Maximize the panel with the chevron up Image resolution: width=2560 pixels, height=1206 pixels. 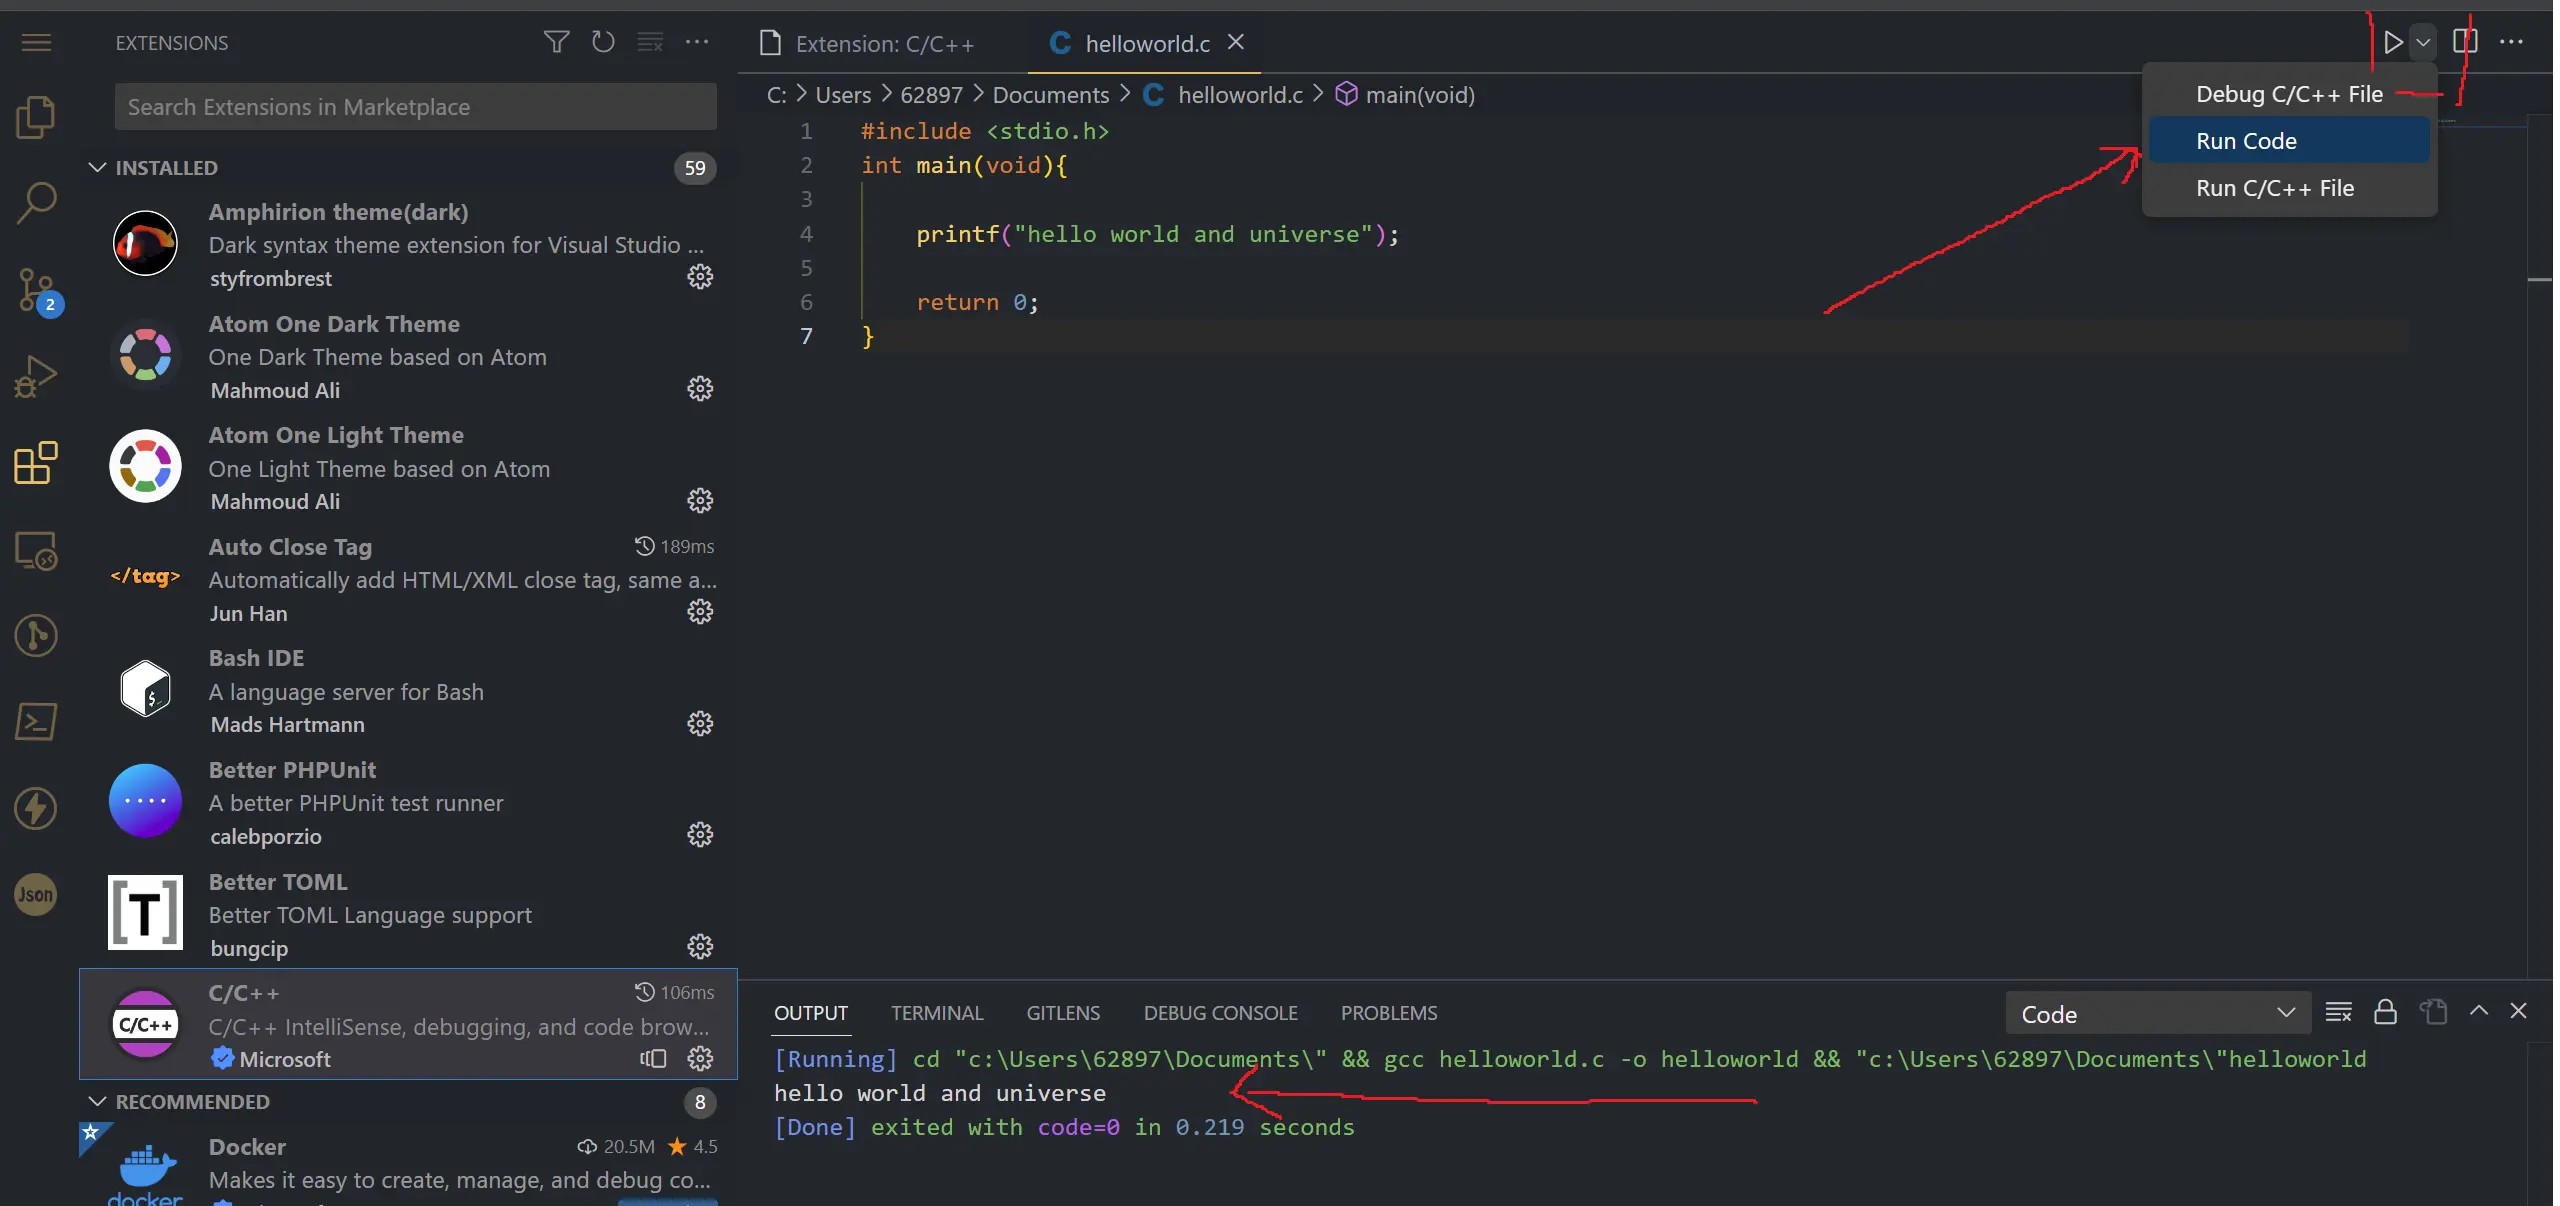2479,1011
